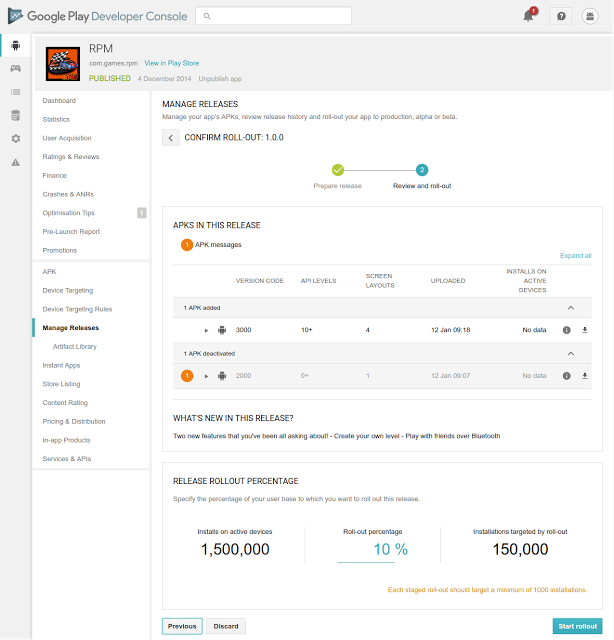Click the Android icon for version 2000
Screen dimensions: 614x640
click(x=222, y=376)
